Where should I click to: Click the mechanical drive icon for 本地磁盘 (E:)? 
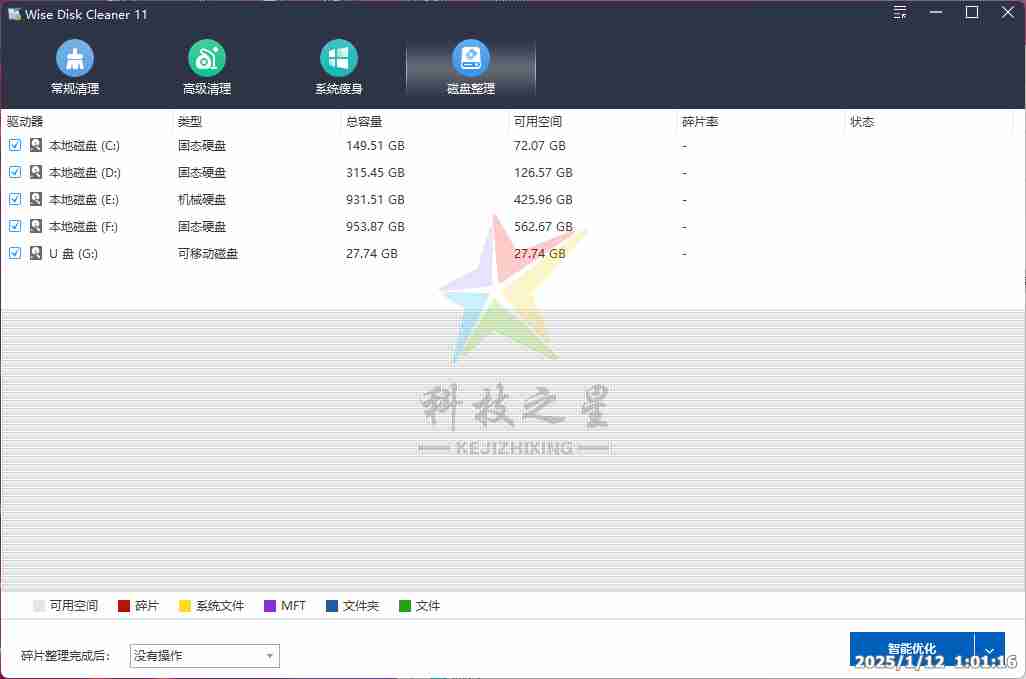click(x=35, y=199)
